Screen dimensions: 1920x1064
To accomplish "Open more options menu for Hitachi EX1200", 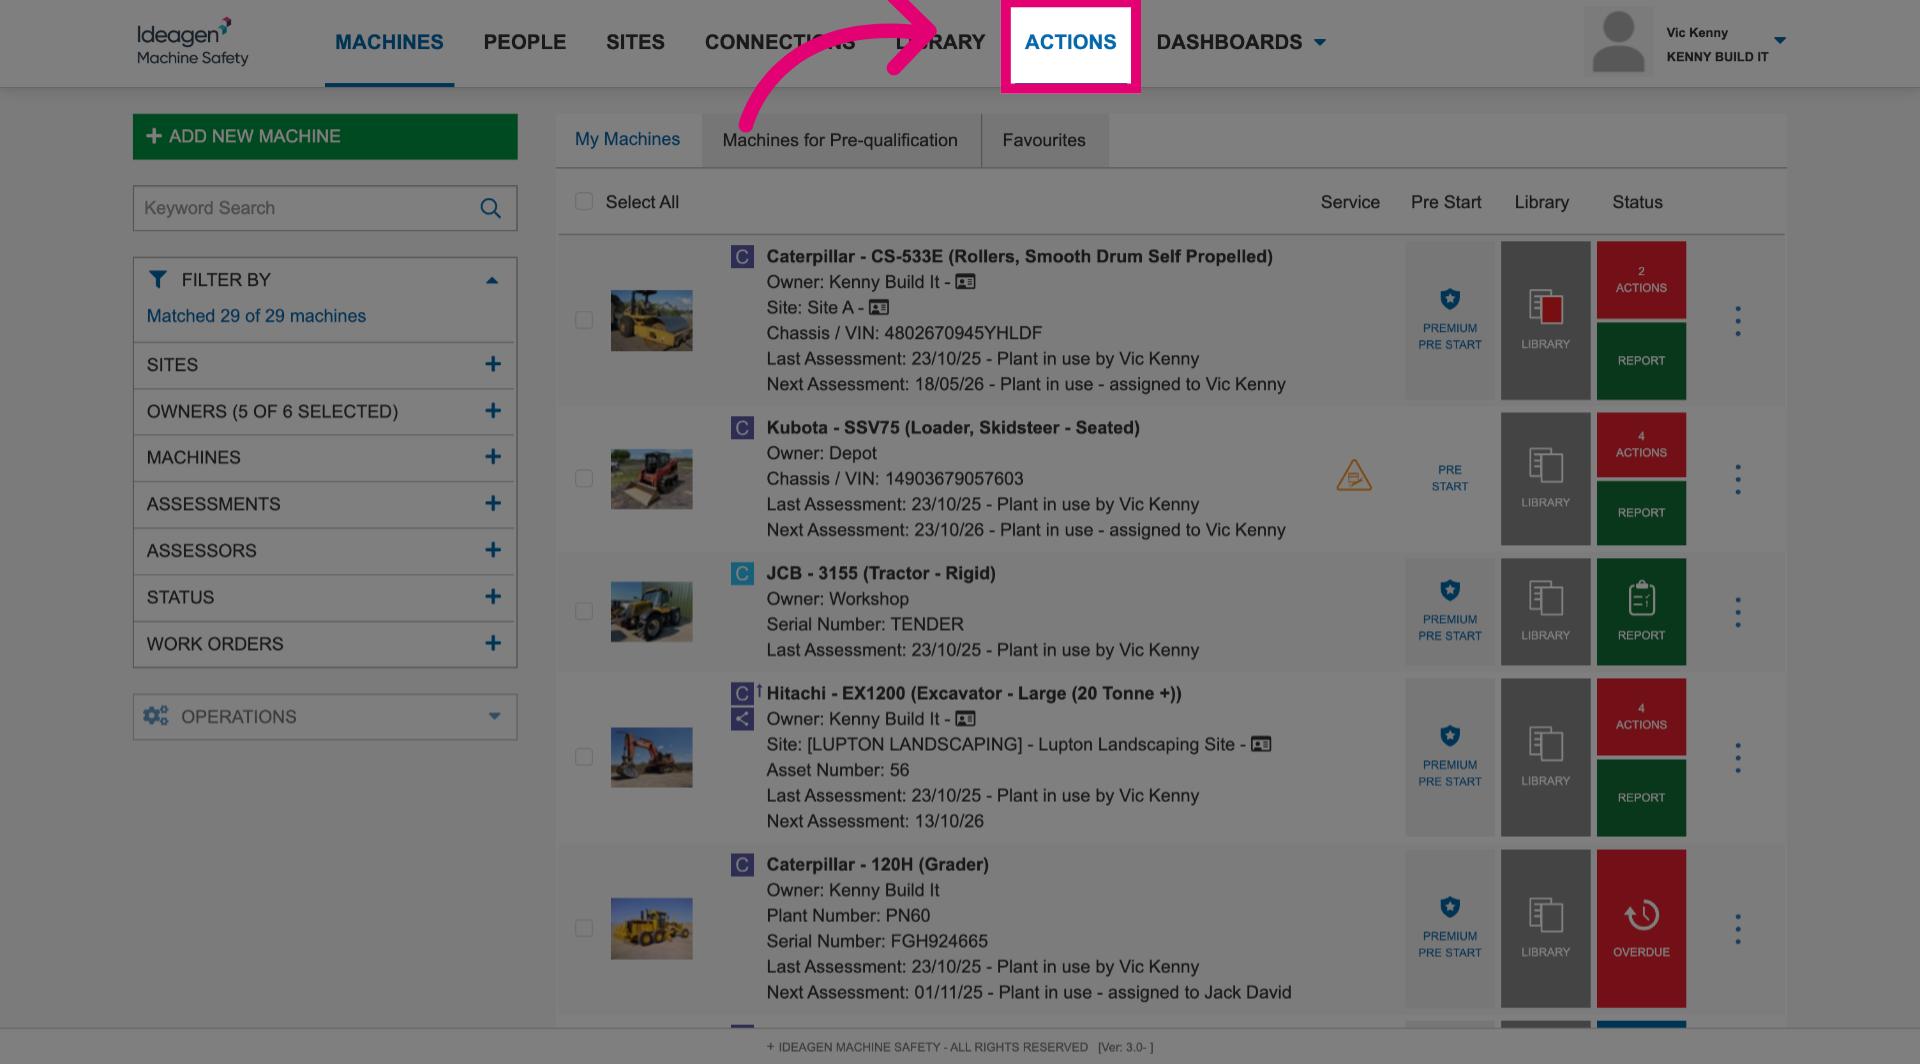I will 1738,758.
